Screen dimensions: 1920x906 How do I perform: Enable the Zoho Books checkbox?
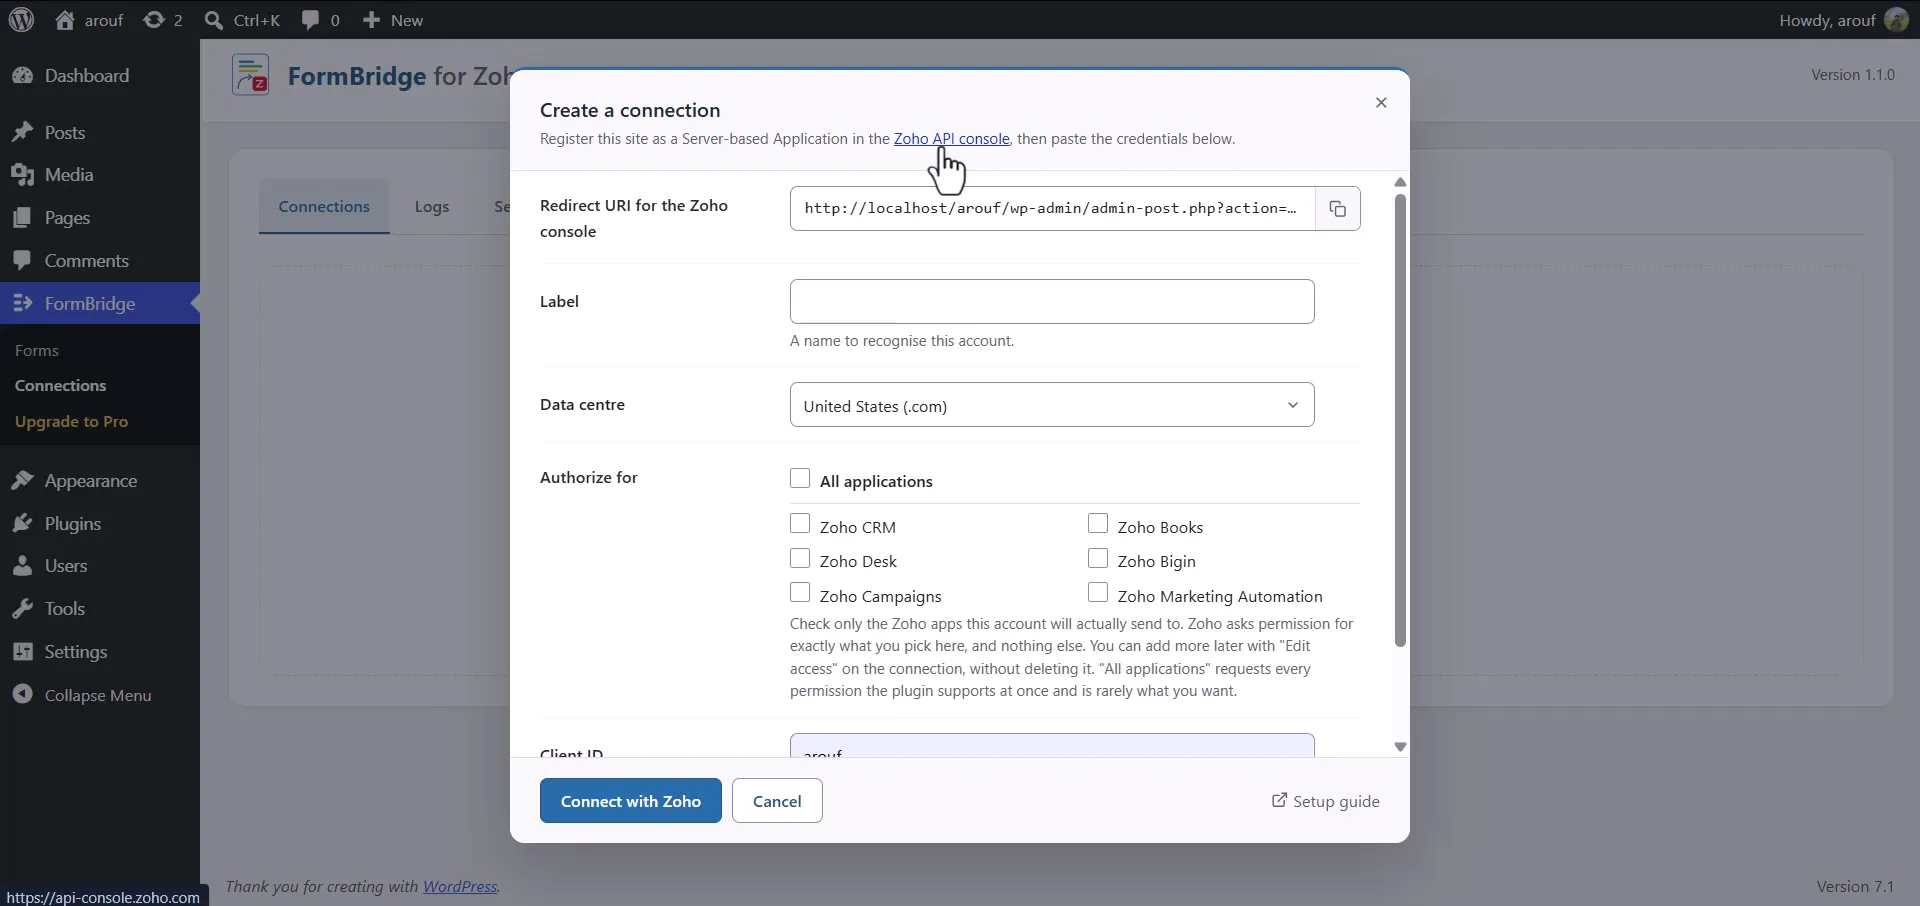tap(1098, 524)
